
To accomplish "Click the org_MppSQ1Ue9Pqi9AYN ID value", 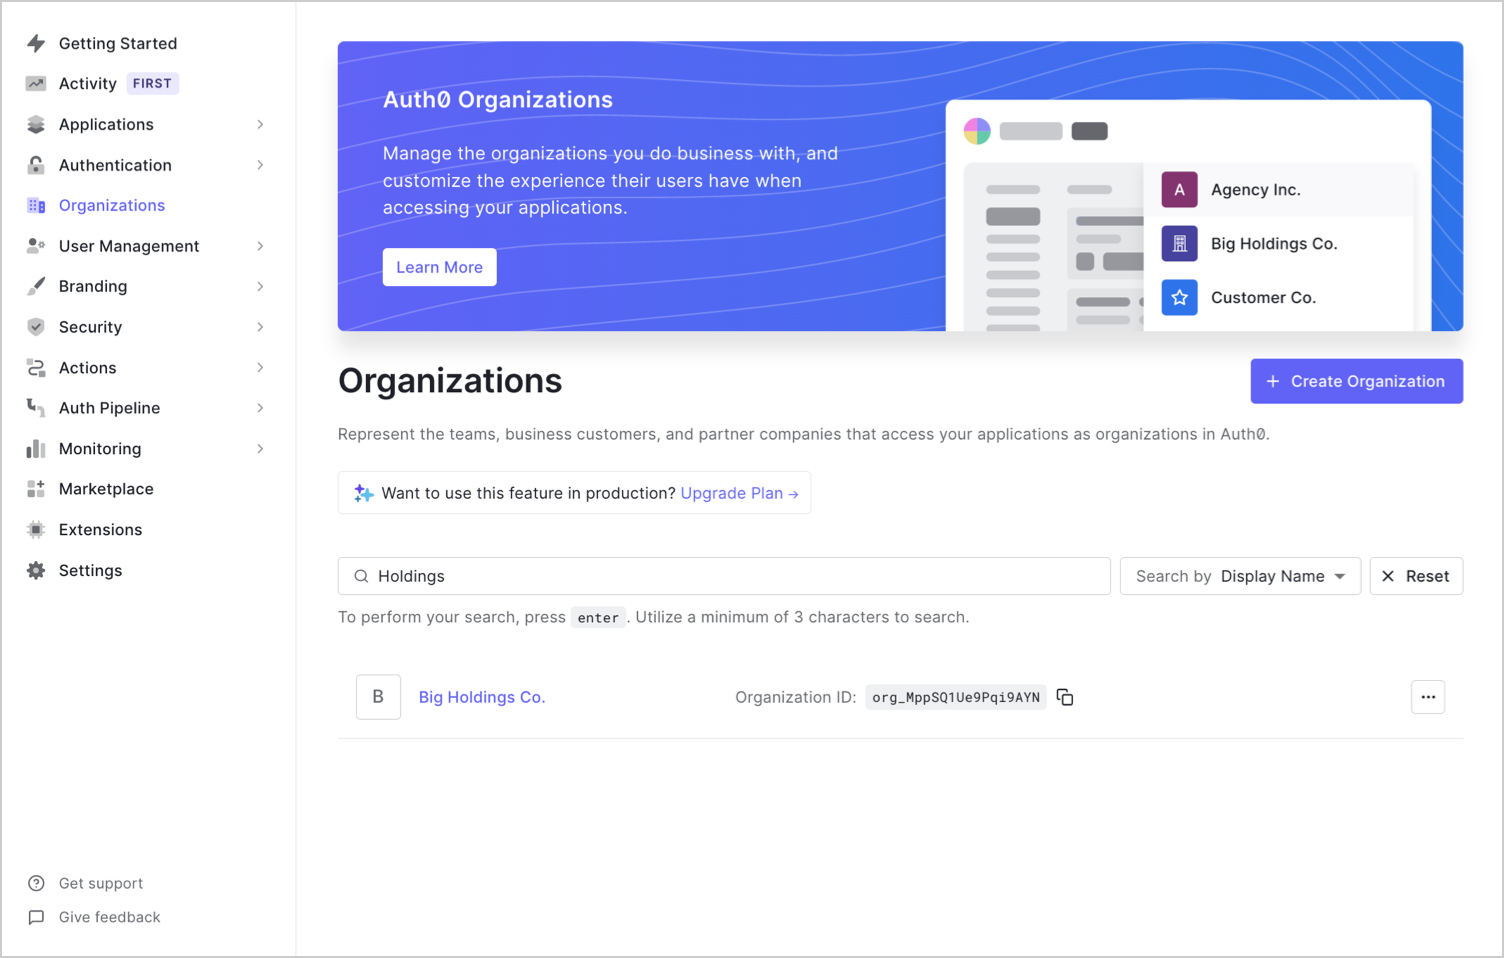I will (x=956, y=697).
